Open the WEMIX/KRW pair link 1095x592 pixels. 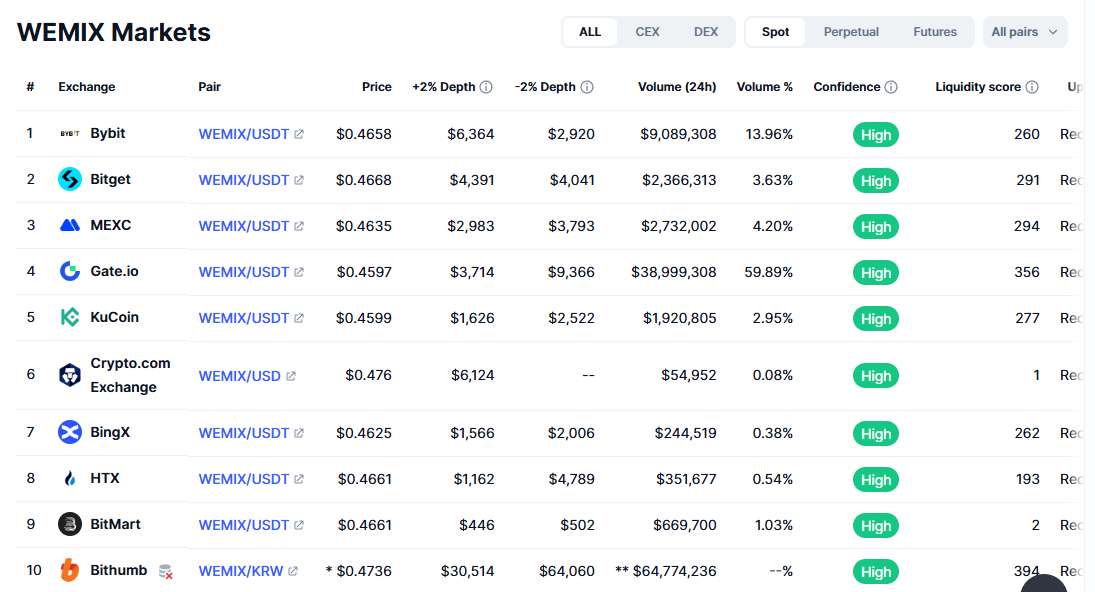241,571
